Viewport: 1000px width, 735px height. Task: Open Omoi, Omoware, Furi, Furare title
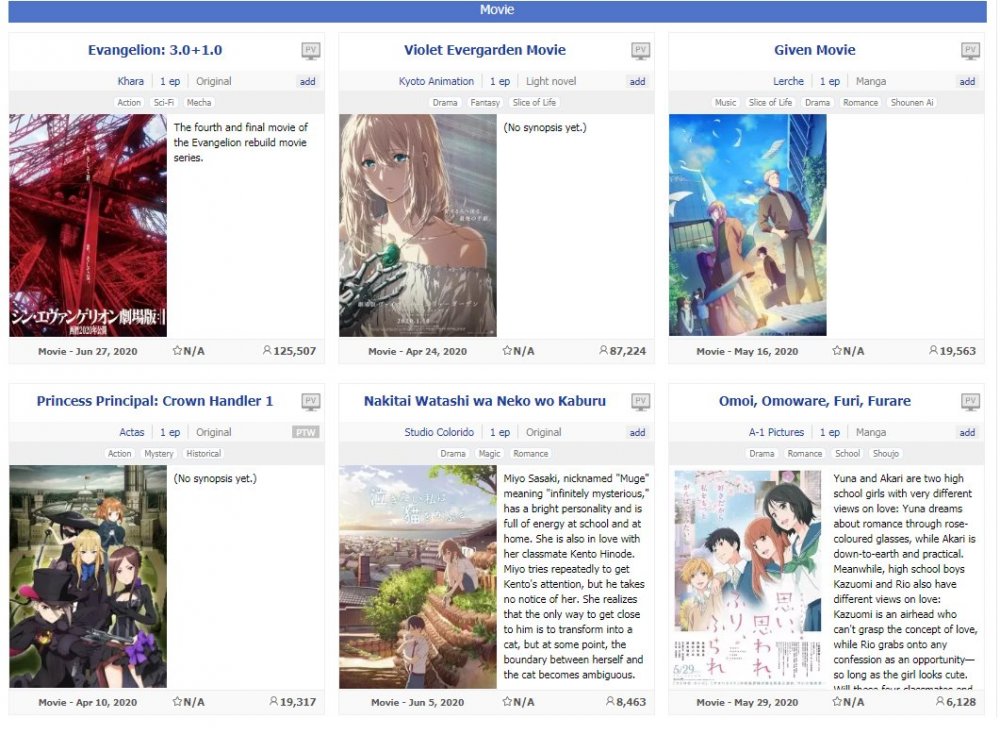coord(814,401)
